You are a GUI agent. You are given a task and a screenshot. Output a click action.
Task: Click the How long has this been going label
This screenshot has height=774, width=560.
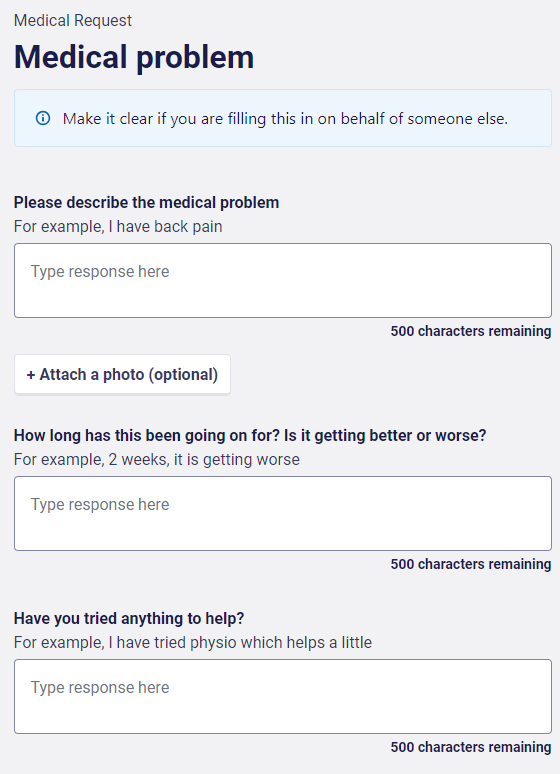click(250, 435)
